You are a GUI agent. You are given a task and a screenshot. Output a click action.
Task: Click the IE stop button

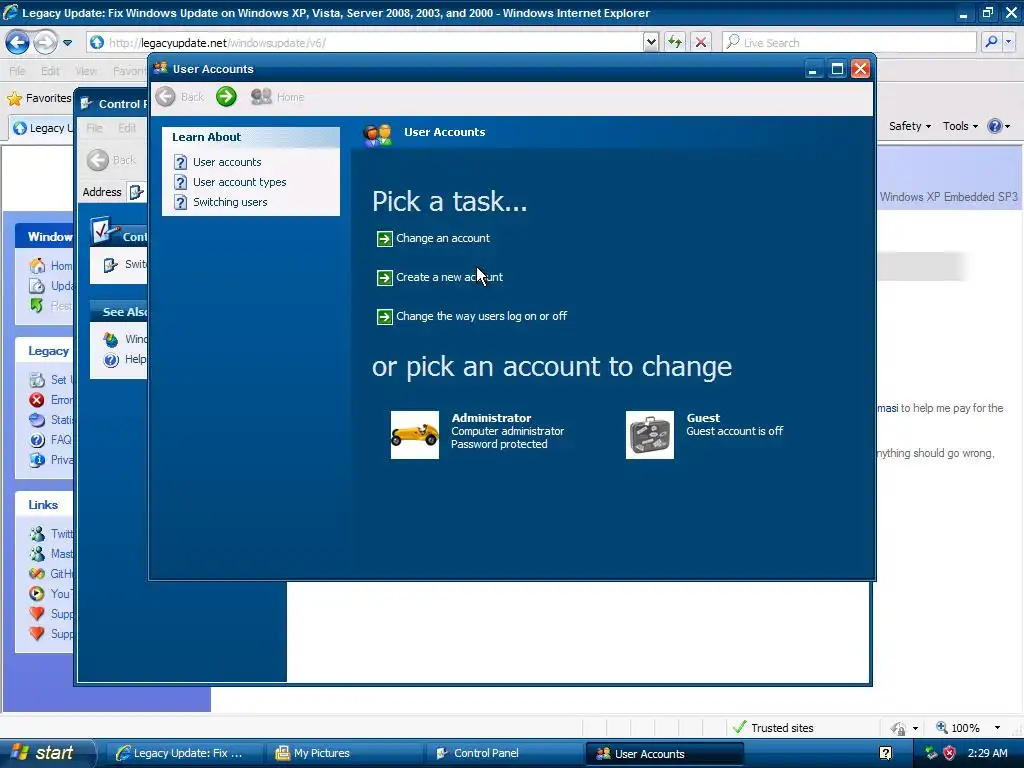(701, 43)
